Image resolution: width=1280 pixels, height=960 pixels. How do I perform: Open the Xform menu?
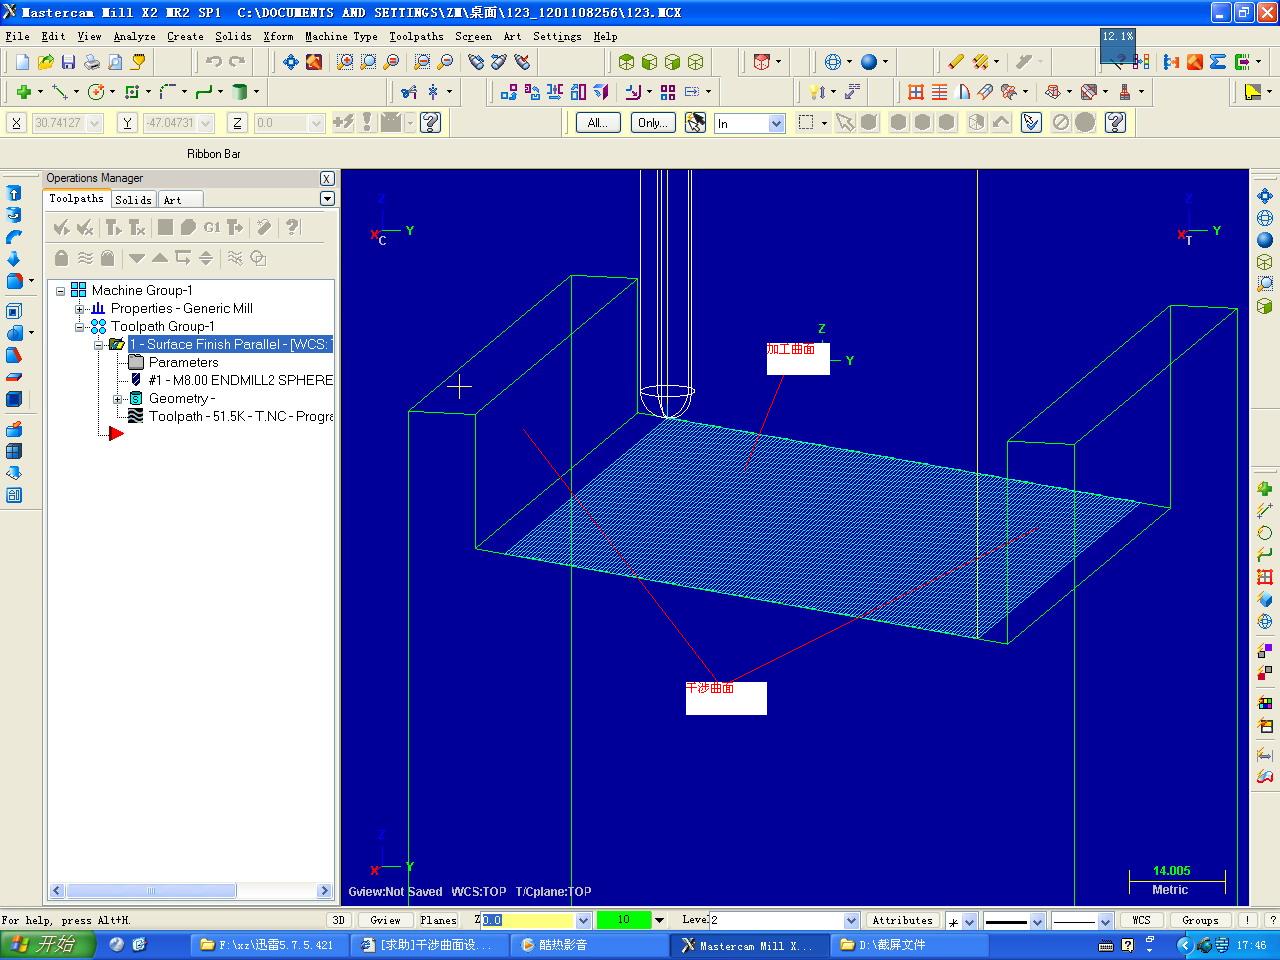point(278,36)
